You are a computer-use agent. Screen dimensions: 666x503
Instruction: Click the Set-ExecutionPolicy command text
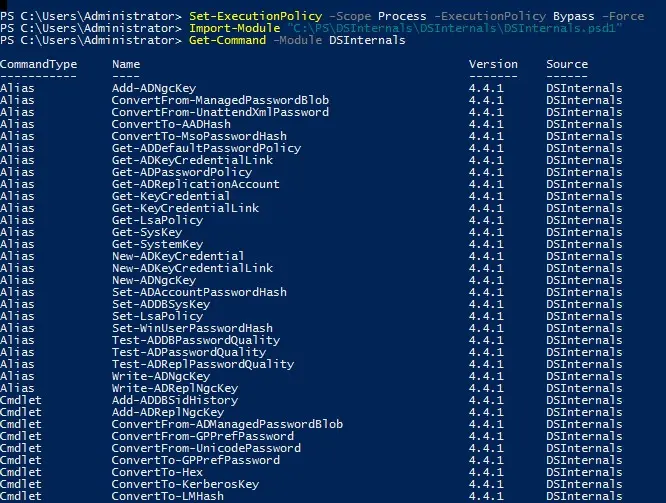tap(255, 16)
